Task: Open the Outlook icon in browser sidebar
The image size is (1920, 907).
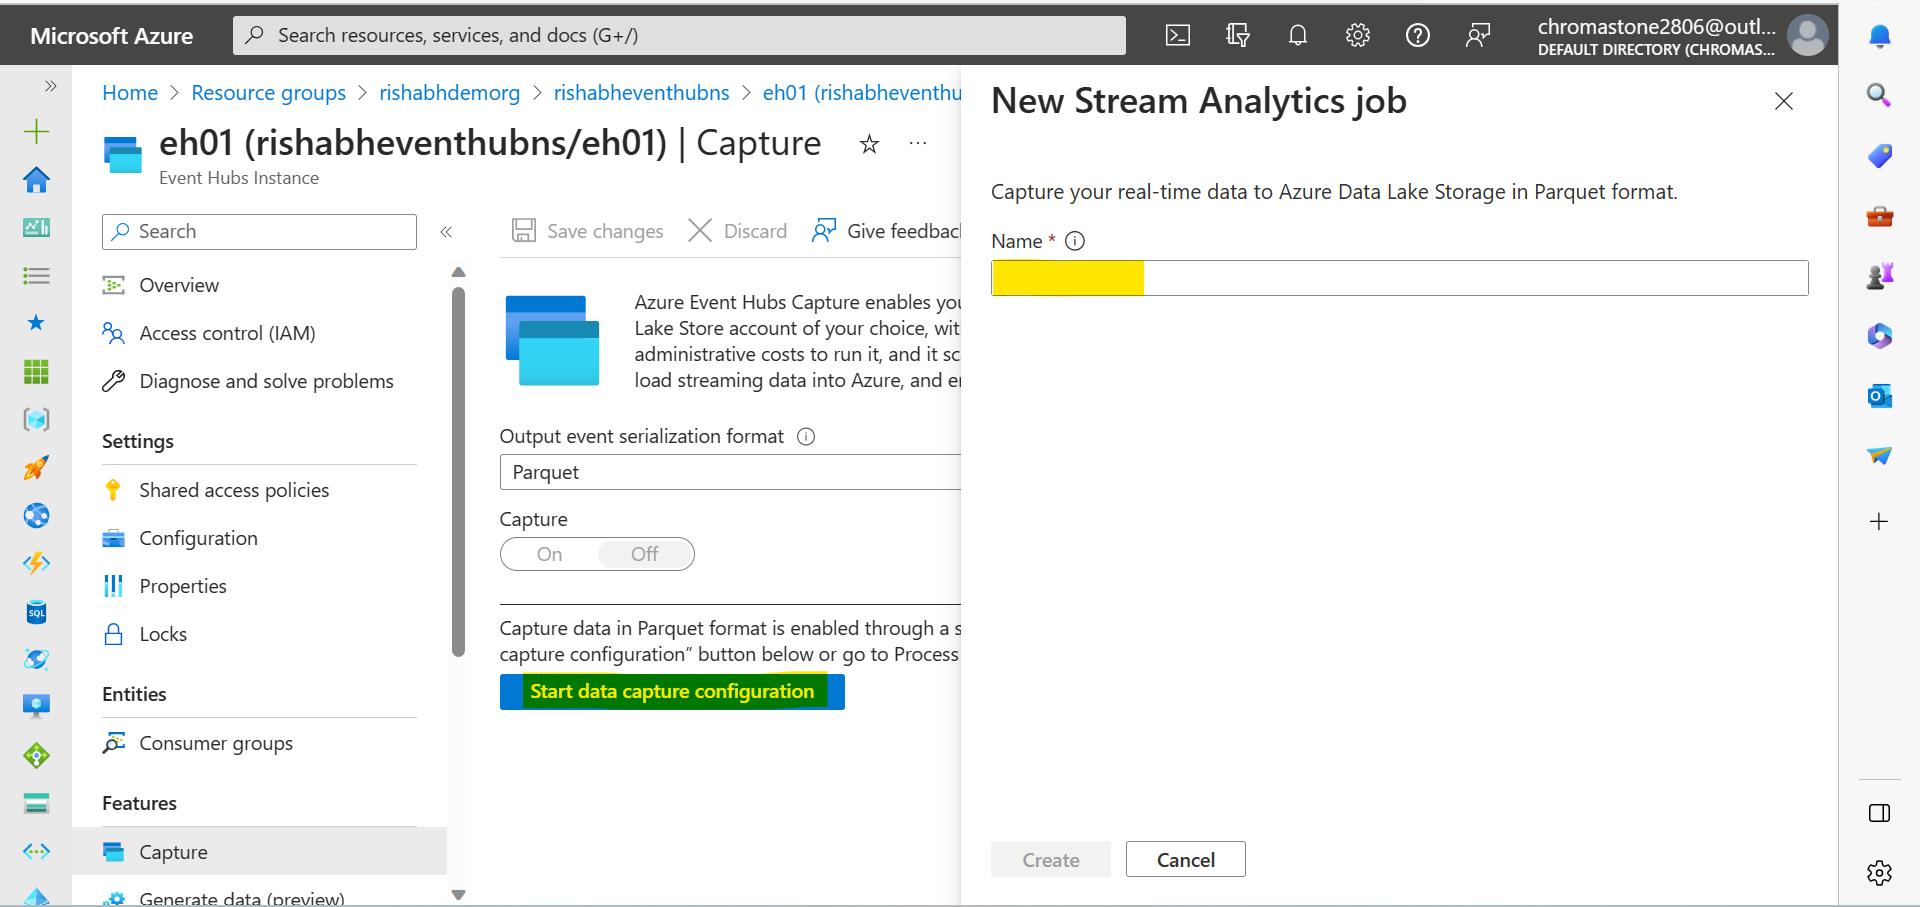Action: [x=1880, y=396]
